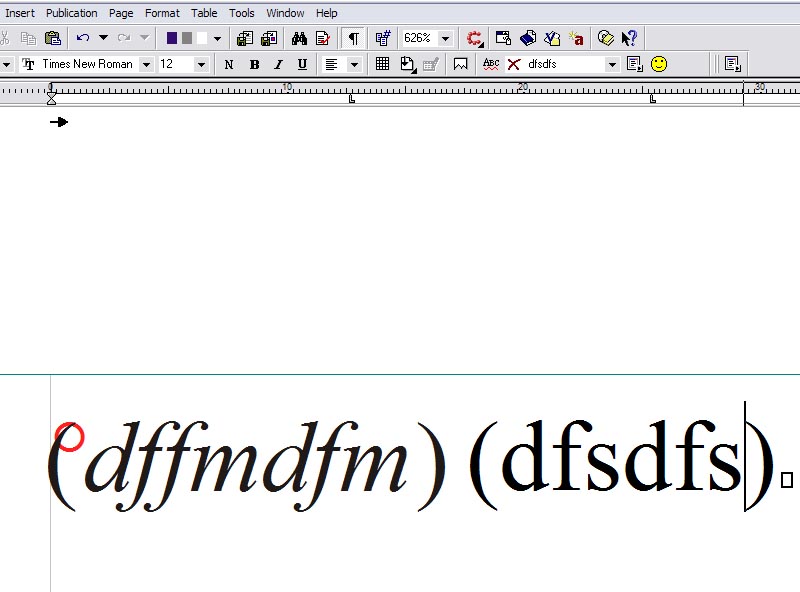This screenshot has height=592, width=800.
Task: Click the text frame flow icon beside the smiley
Action: click(635, 64)
